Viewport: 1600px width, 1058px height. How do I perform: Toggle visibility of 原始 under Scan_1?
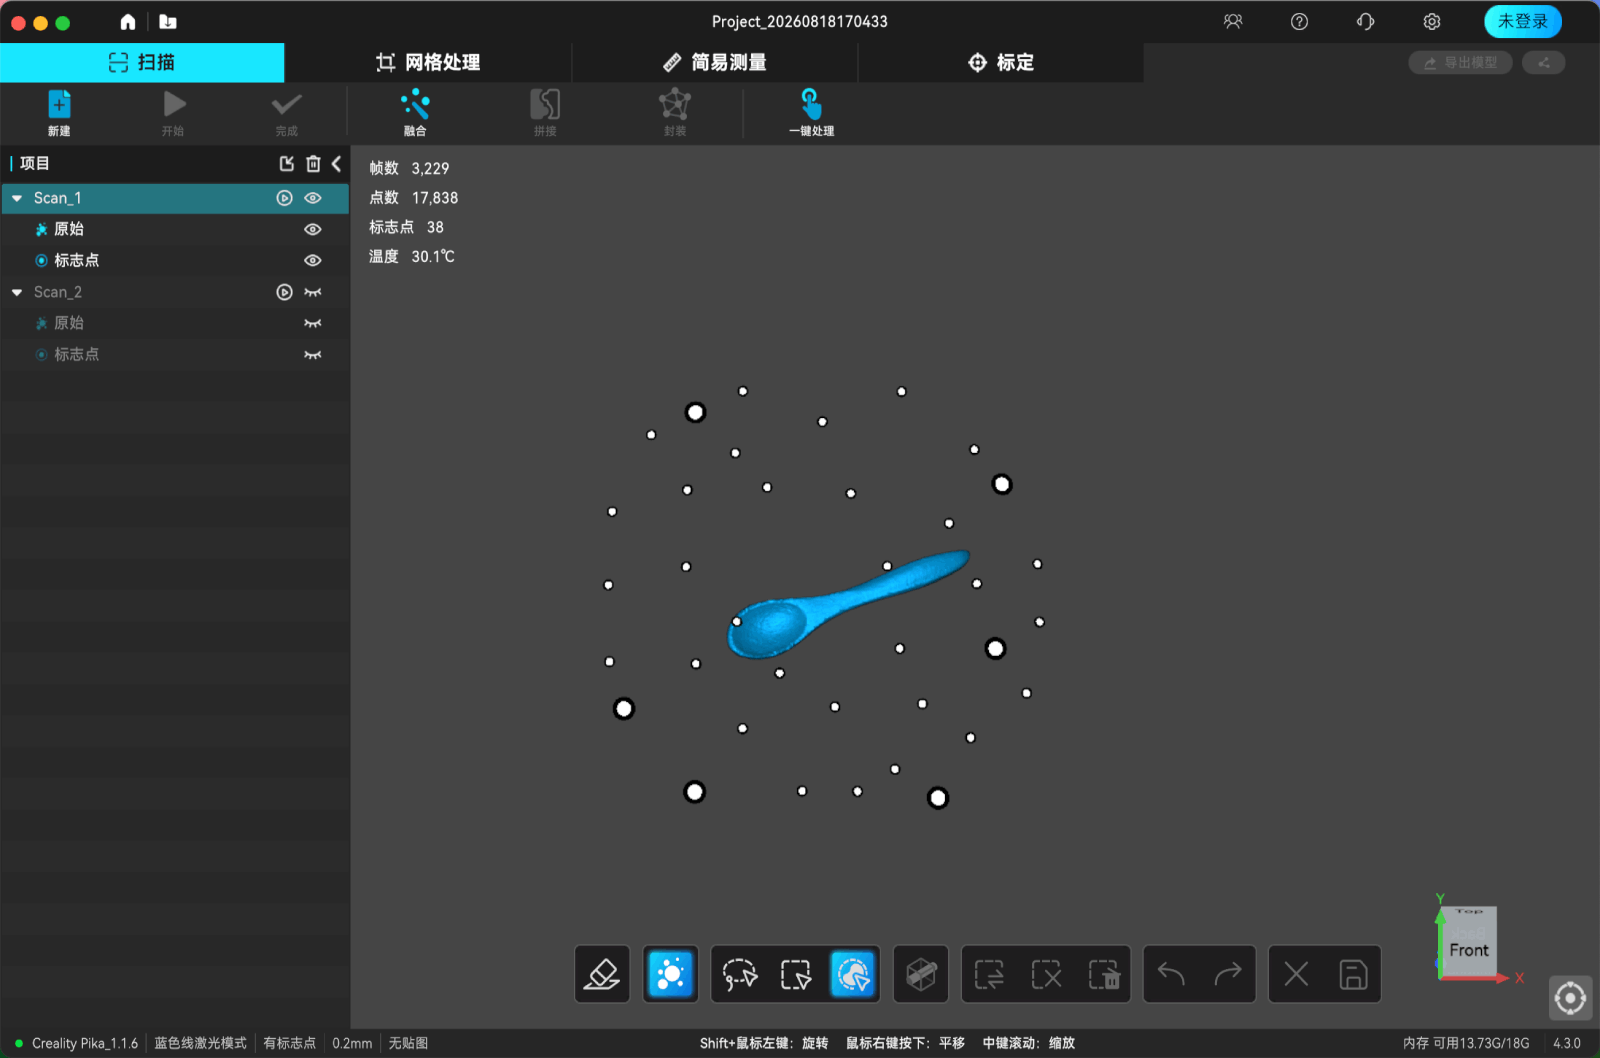[x=313, y=229]
